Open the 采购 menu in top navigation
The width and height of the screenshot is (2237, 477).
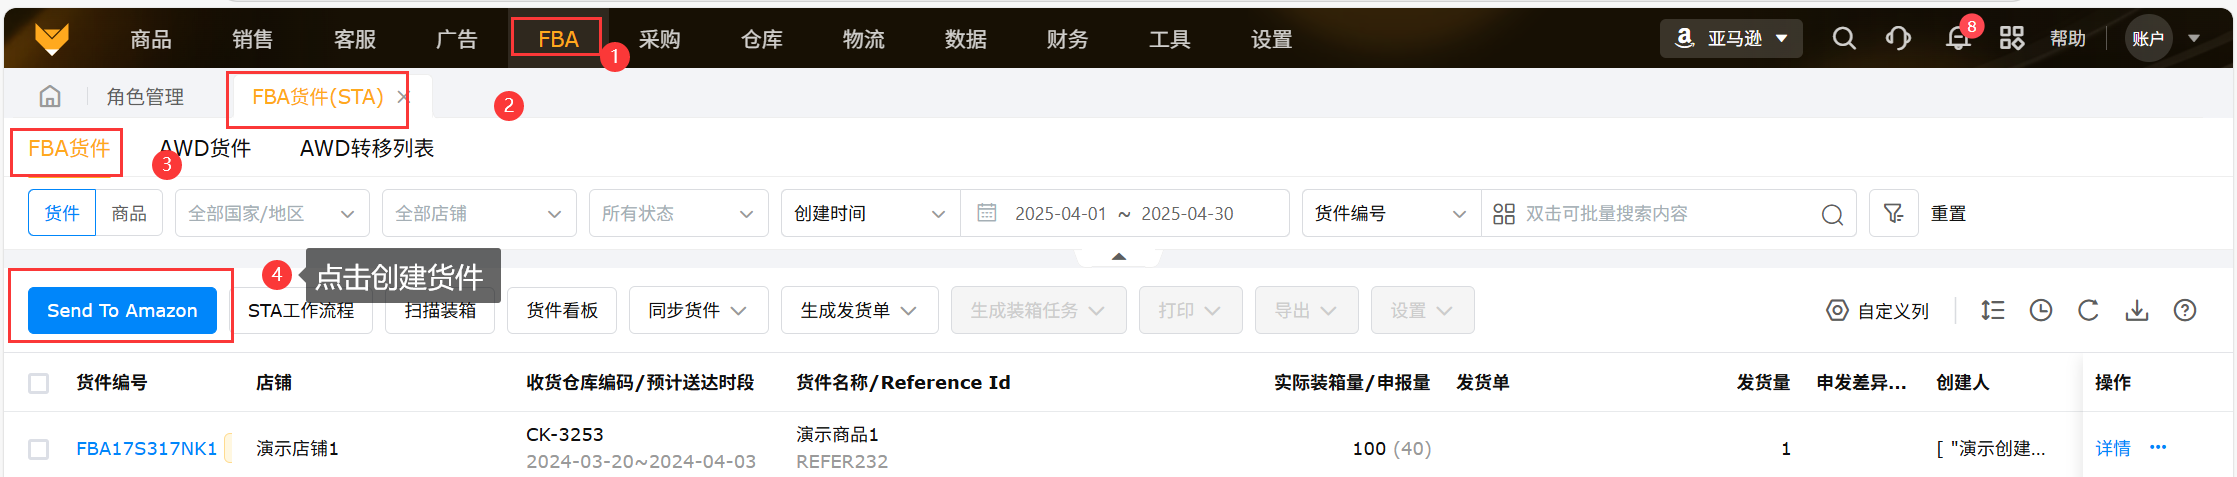click(x=660, y=39)
